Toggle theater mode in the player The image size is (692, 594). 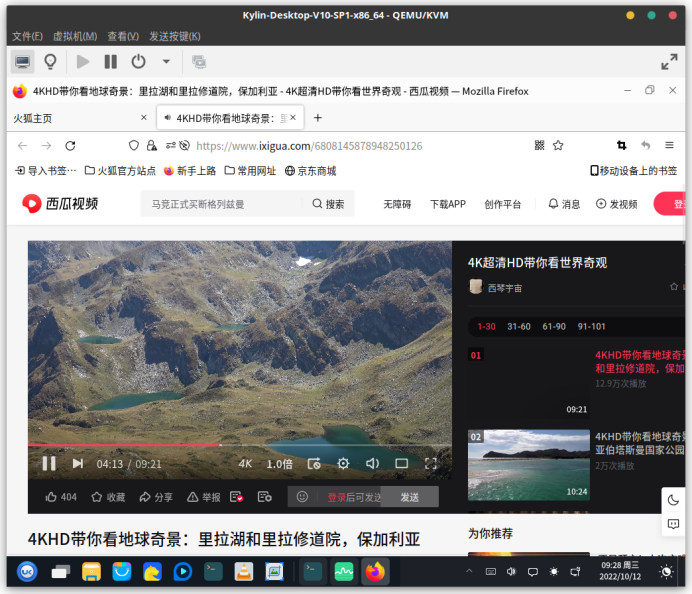[401, 463]
